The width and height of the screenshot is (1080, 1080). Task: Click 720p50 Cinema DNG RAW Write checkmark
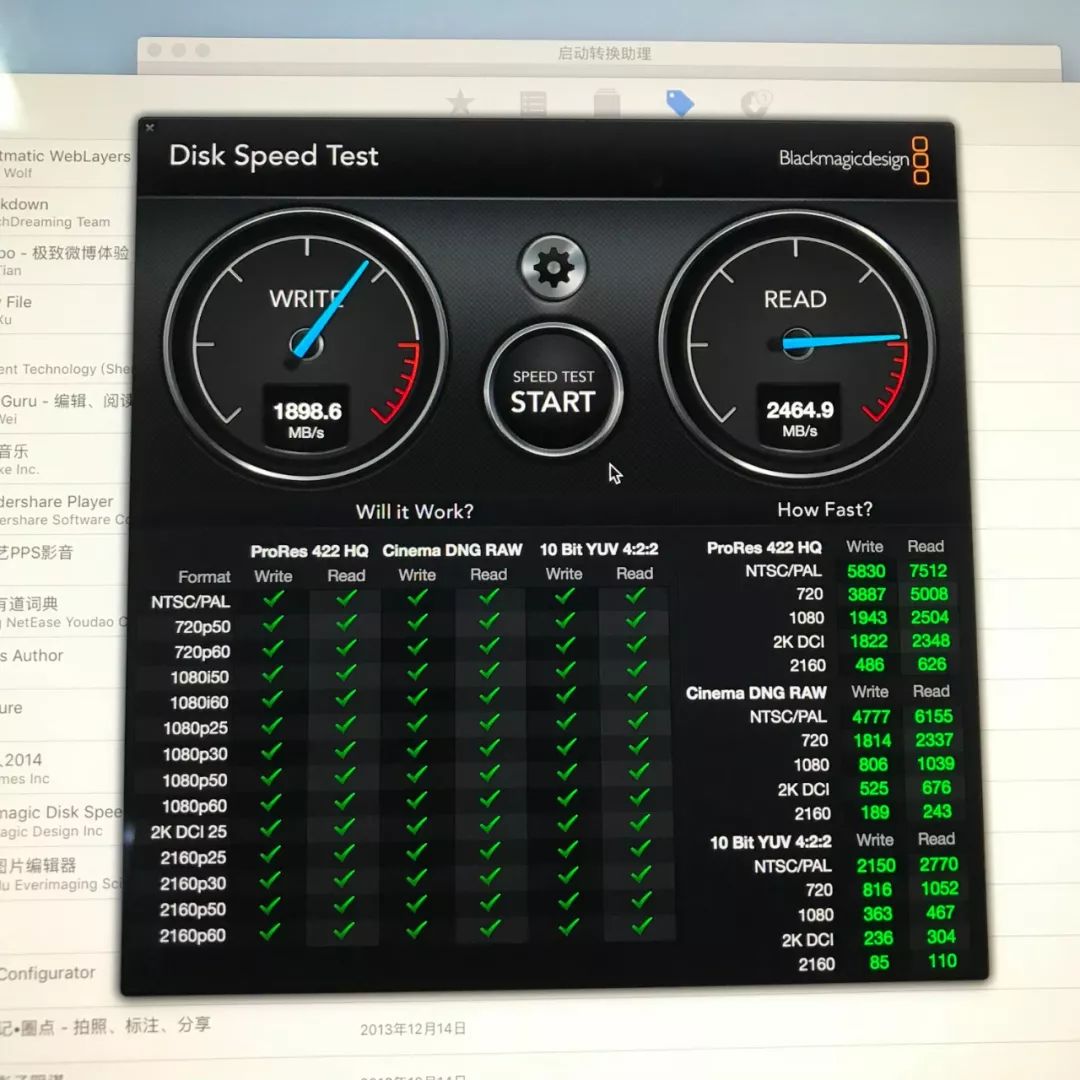[x=417, y=623]
